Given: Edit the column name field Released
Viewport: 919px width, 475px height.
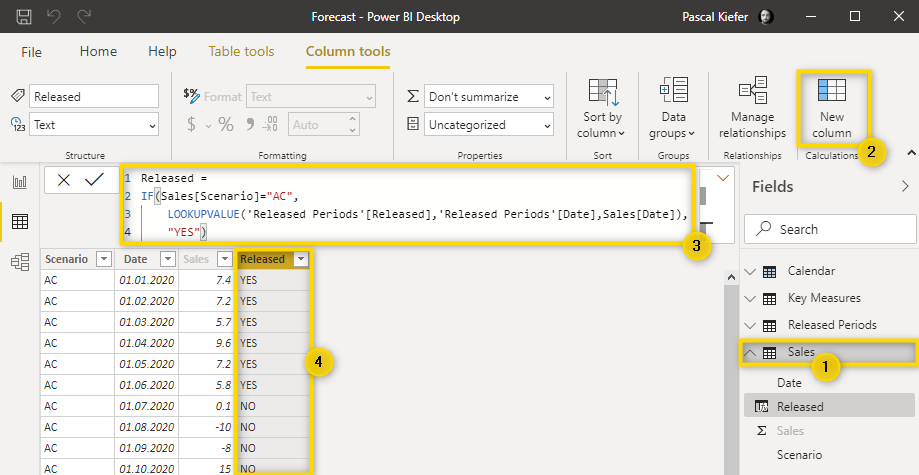Looking at the screenshot, I should tap(94, 97).
